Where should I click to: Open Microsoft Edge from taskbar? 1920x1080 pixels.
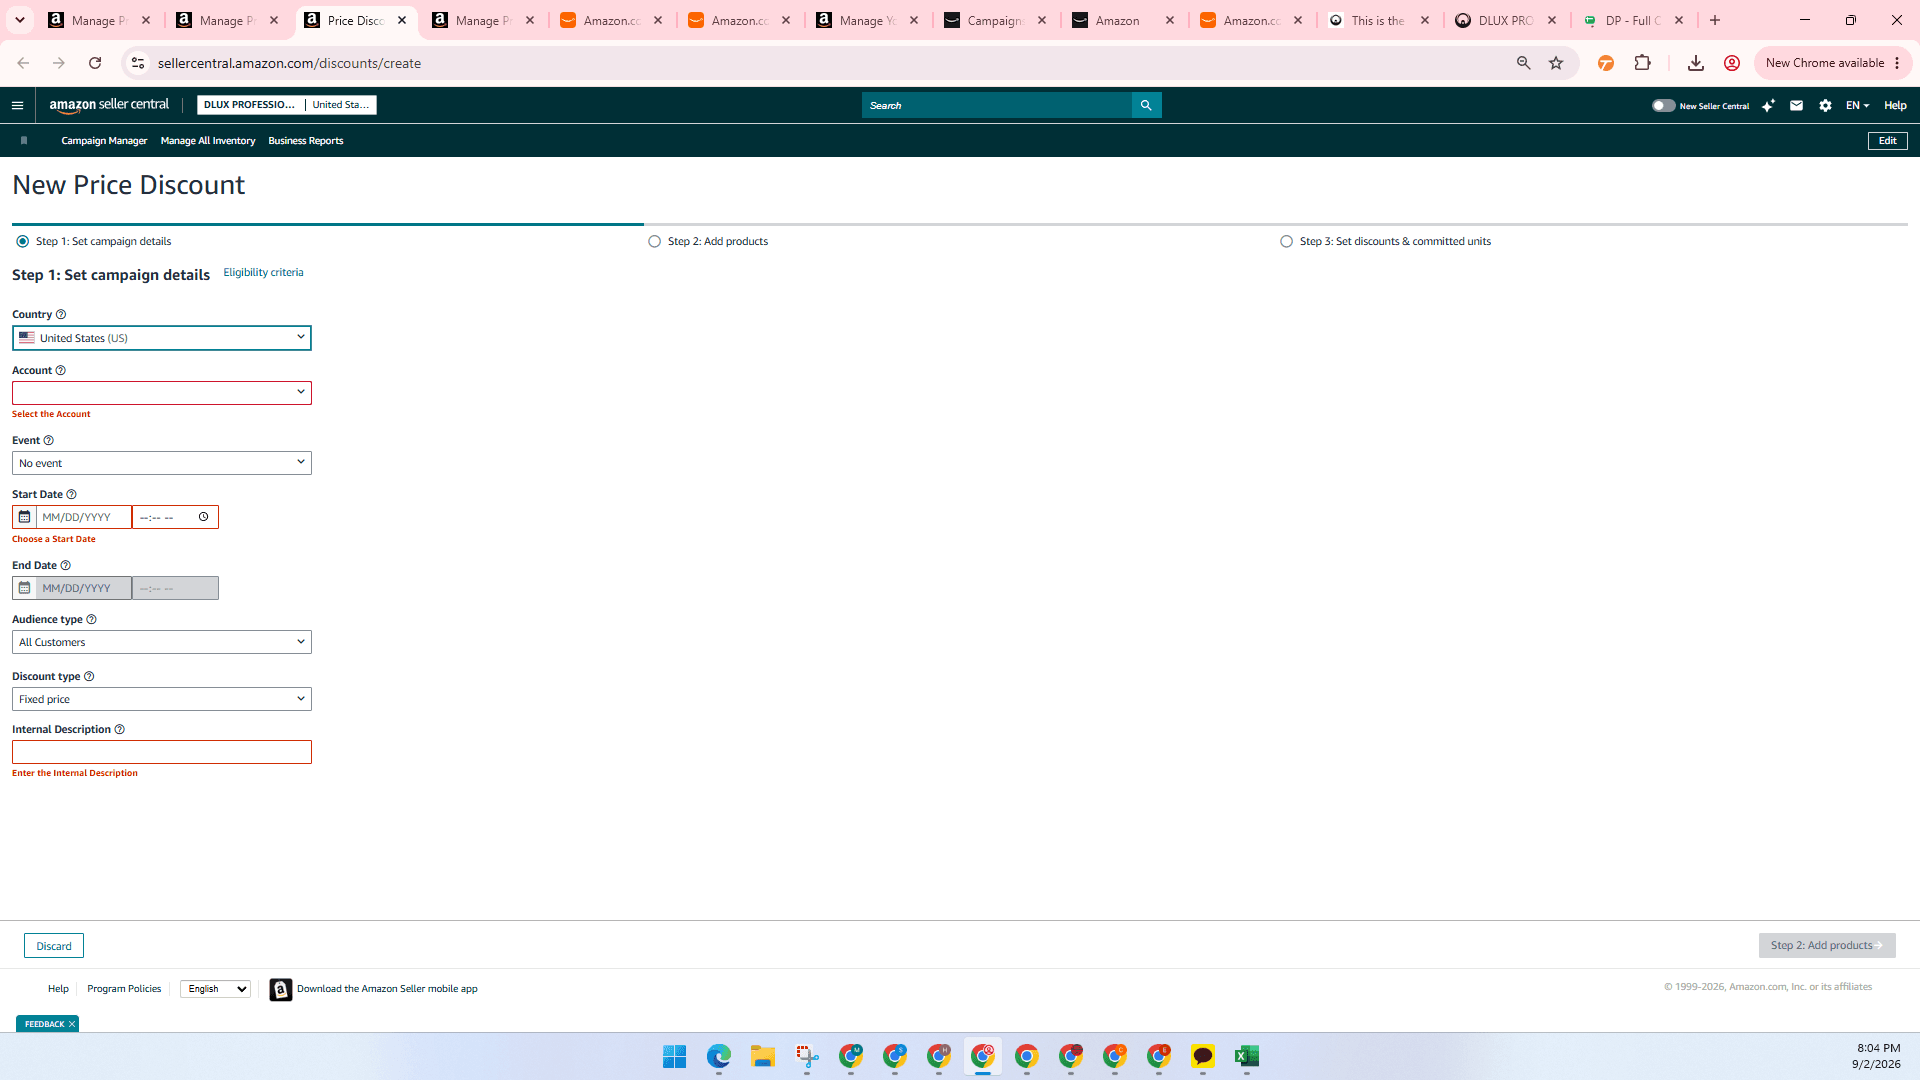pyautogui.click(x=719, y=1056)
